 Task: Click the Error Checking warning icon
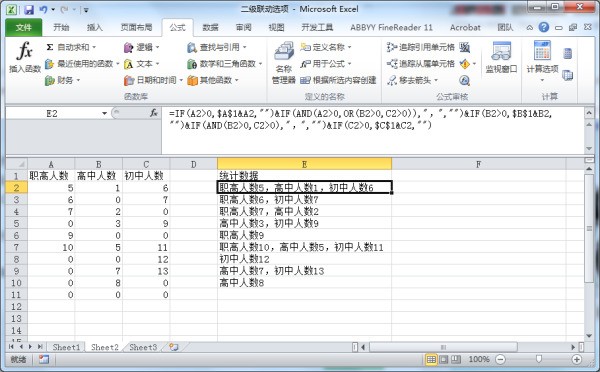465,64
